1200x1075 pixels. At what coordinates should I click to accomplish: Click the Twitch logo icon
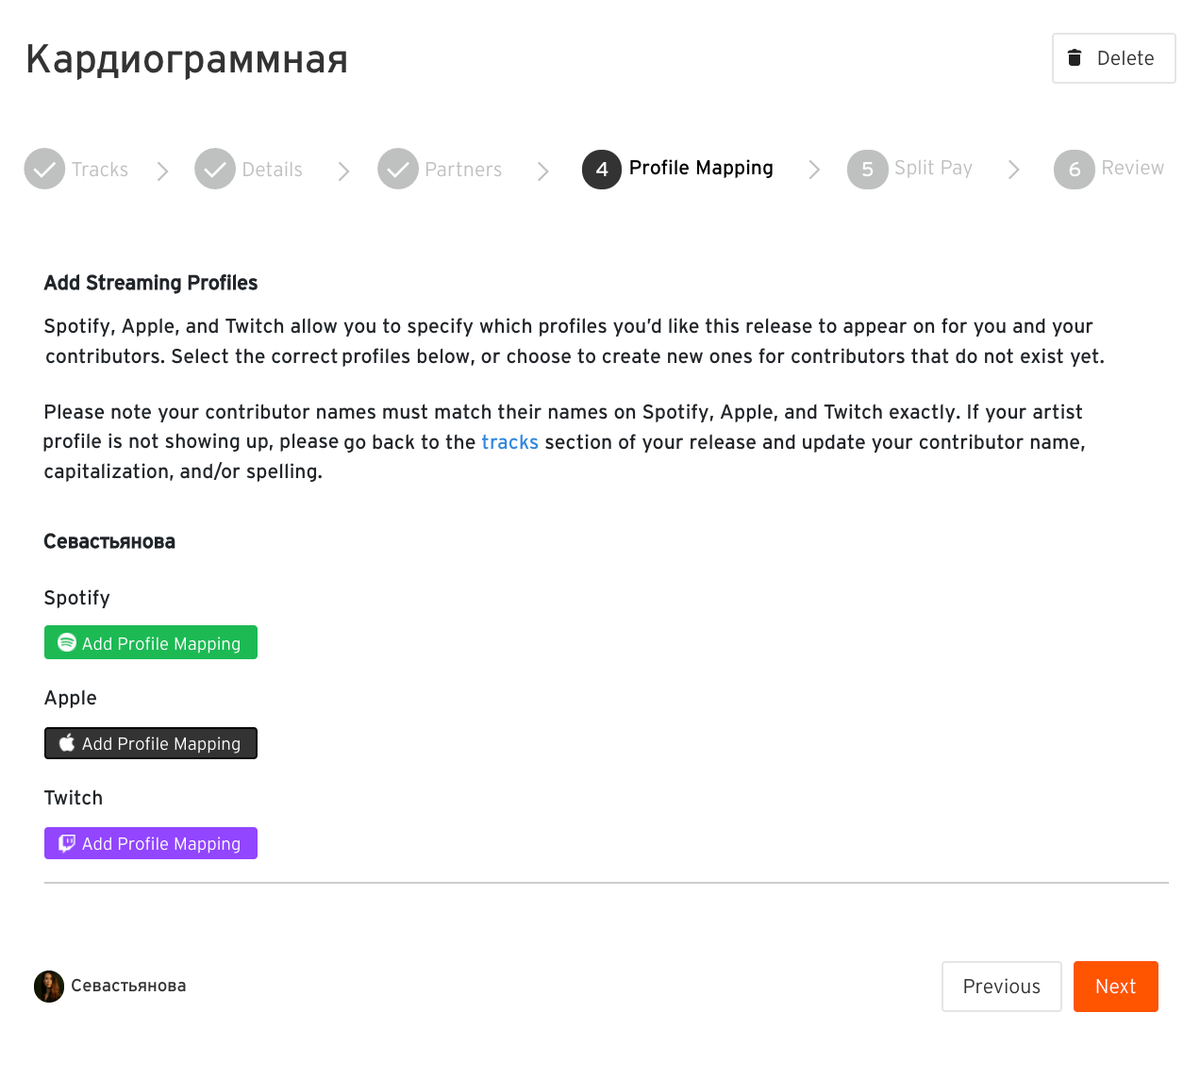(x=67, y=843)
